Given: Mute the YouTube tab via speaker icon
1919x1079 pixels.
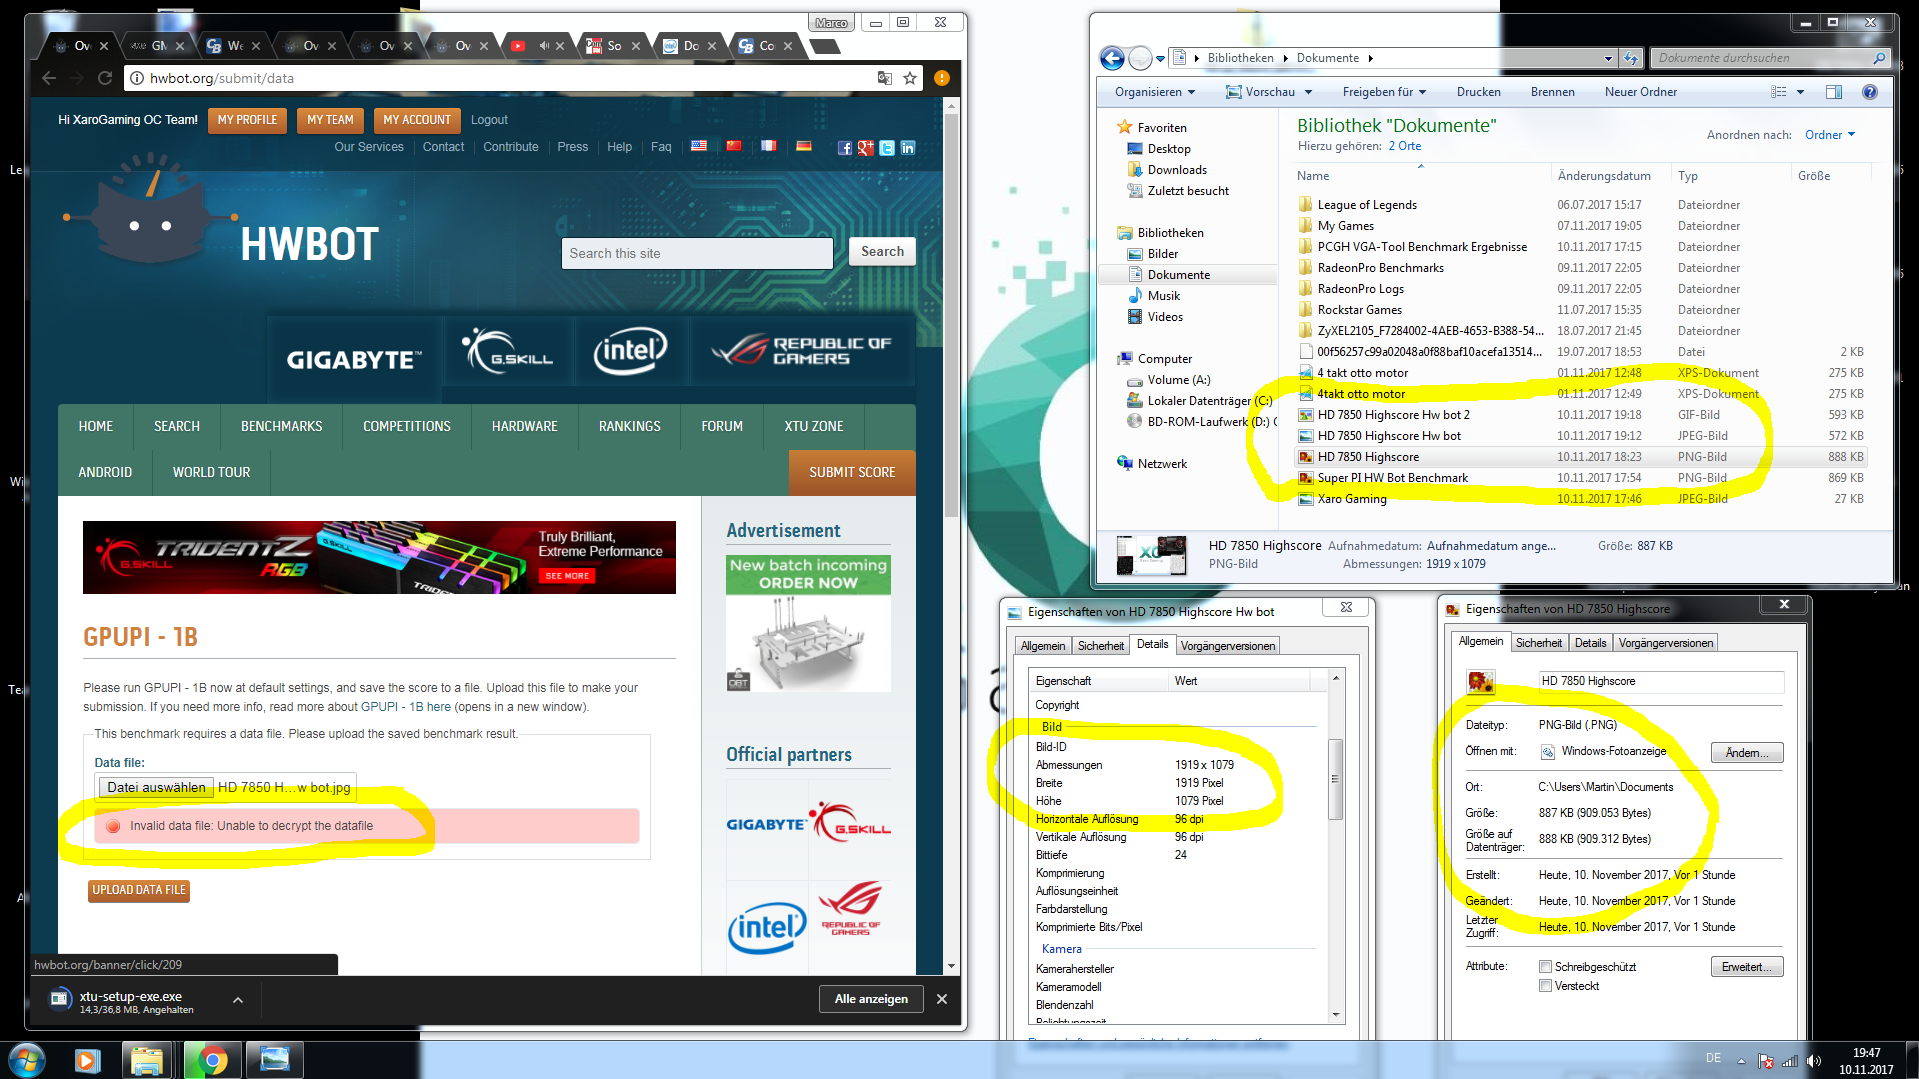Looking at the screenshot, I should [x=544, y=46].
